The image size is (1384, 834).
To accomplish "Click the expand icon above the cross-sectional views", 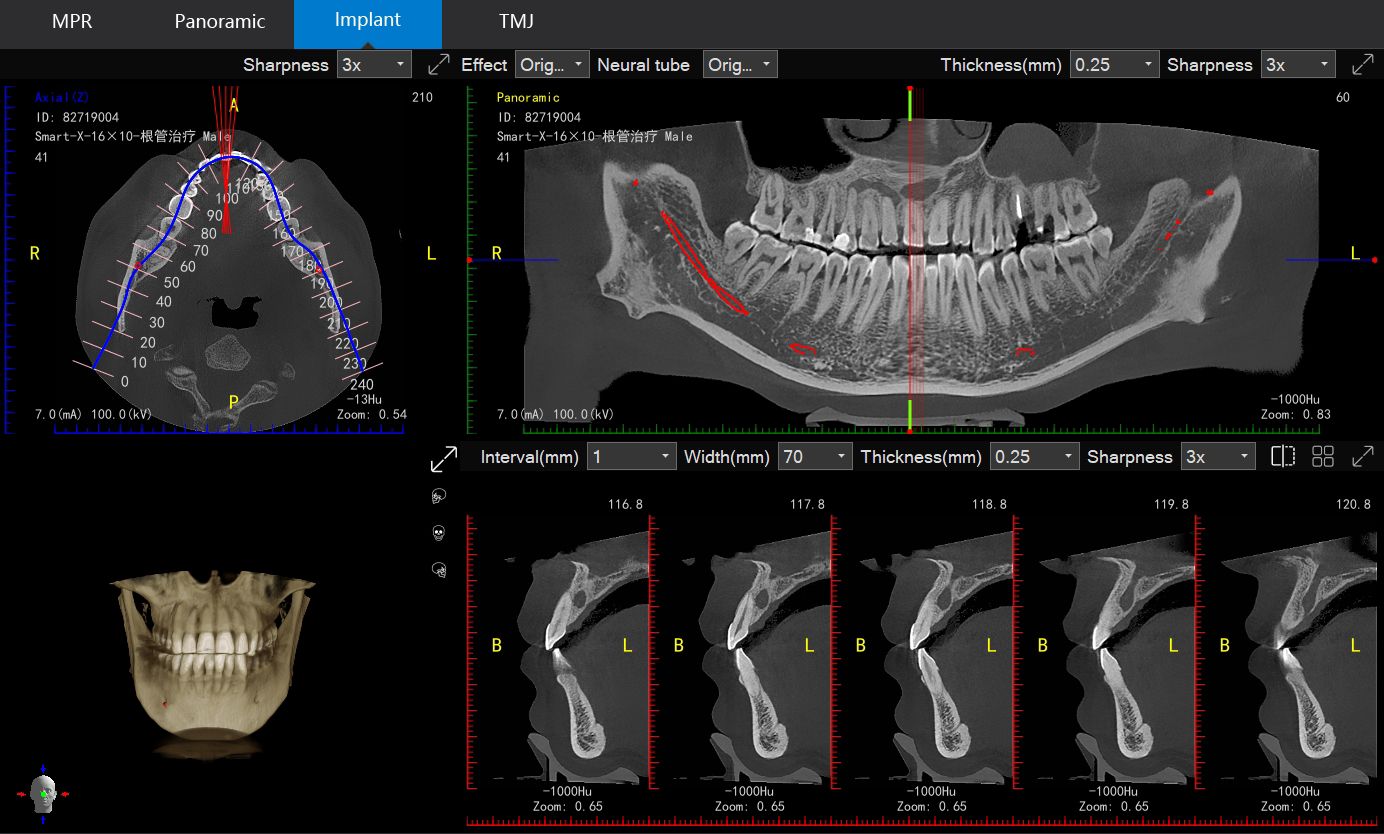I will pyautogui.click(x=1364, y=456).
